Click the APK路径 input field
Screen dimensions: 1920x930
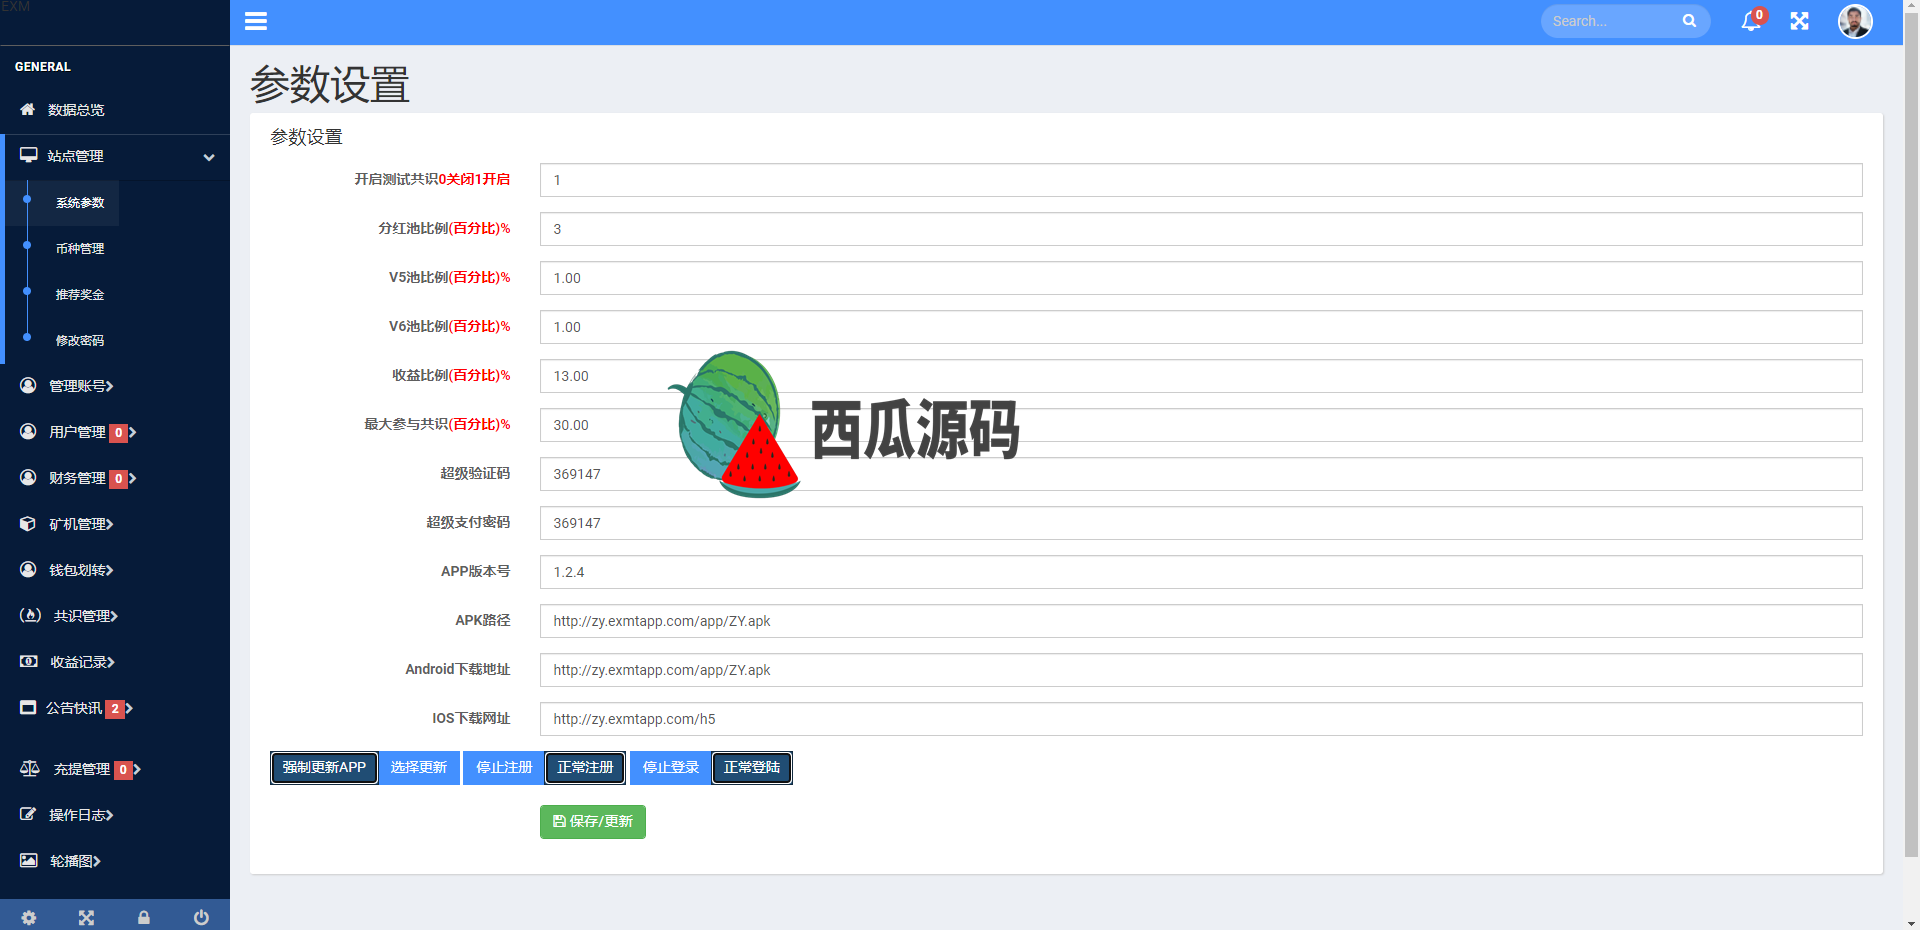(x=1201, y=621)
